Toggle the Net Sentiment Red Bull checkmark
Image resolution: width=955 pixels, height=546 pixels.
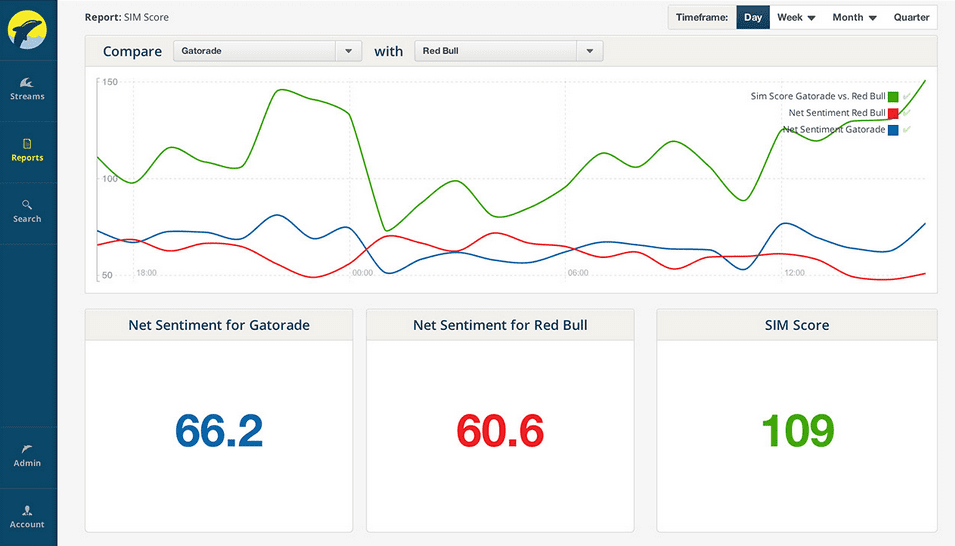coord(906,113)
